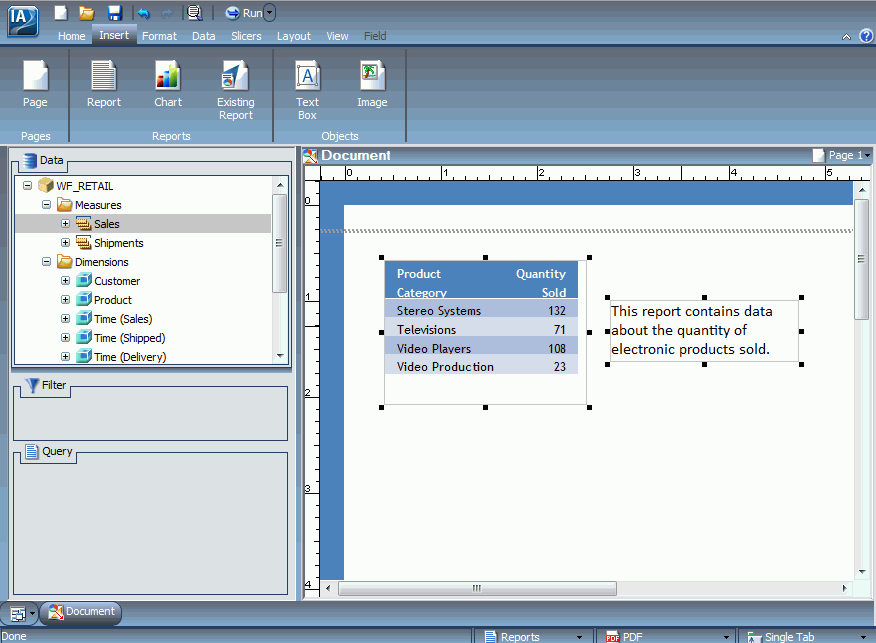This screenshot has height=643, width=876.
Task: Switch to the Format ribbon tab
Action: pos(159,36)
